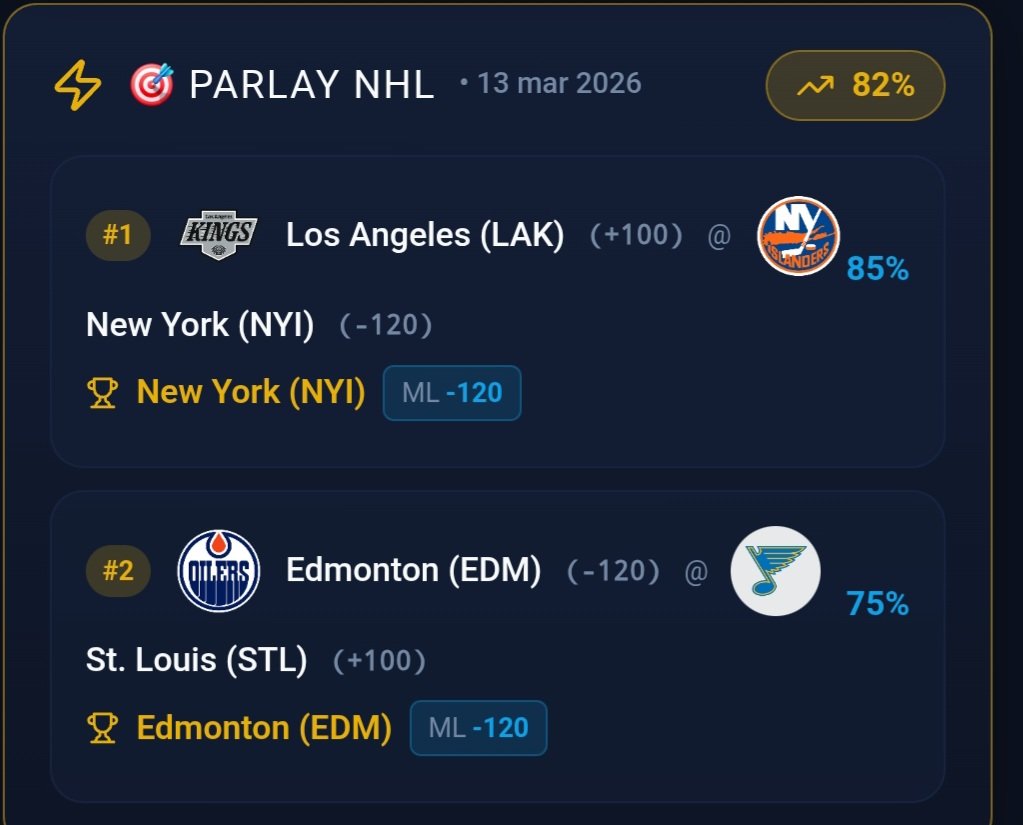The image size is (1023, 825).
Task: Click the St. Louis Blues logo
Action: (775, 571)
